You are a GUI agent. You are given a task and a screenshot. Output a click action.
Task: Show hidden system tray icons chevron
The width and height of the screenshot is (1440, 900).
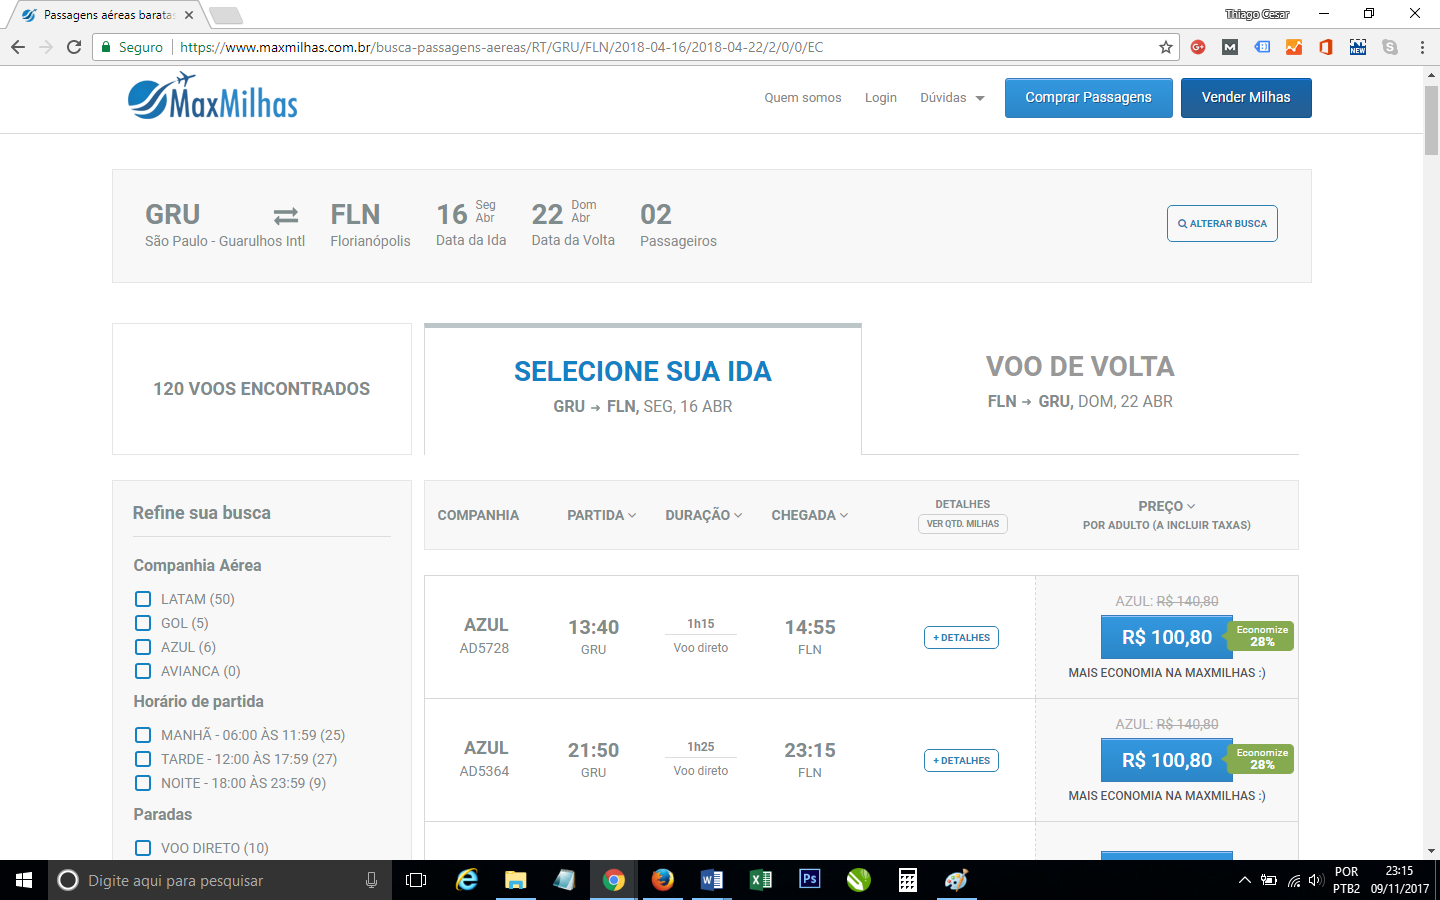point(1244,881)
